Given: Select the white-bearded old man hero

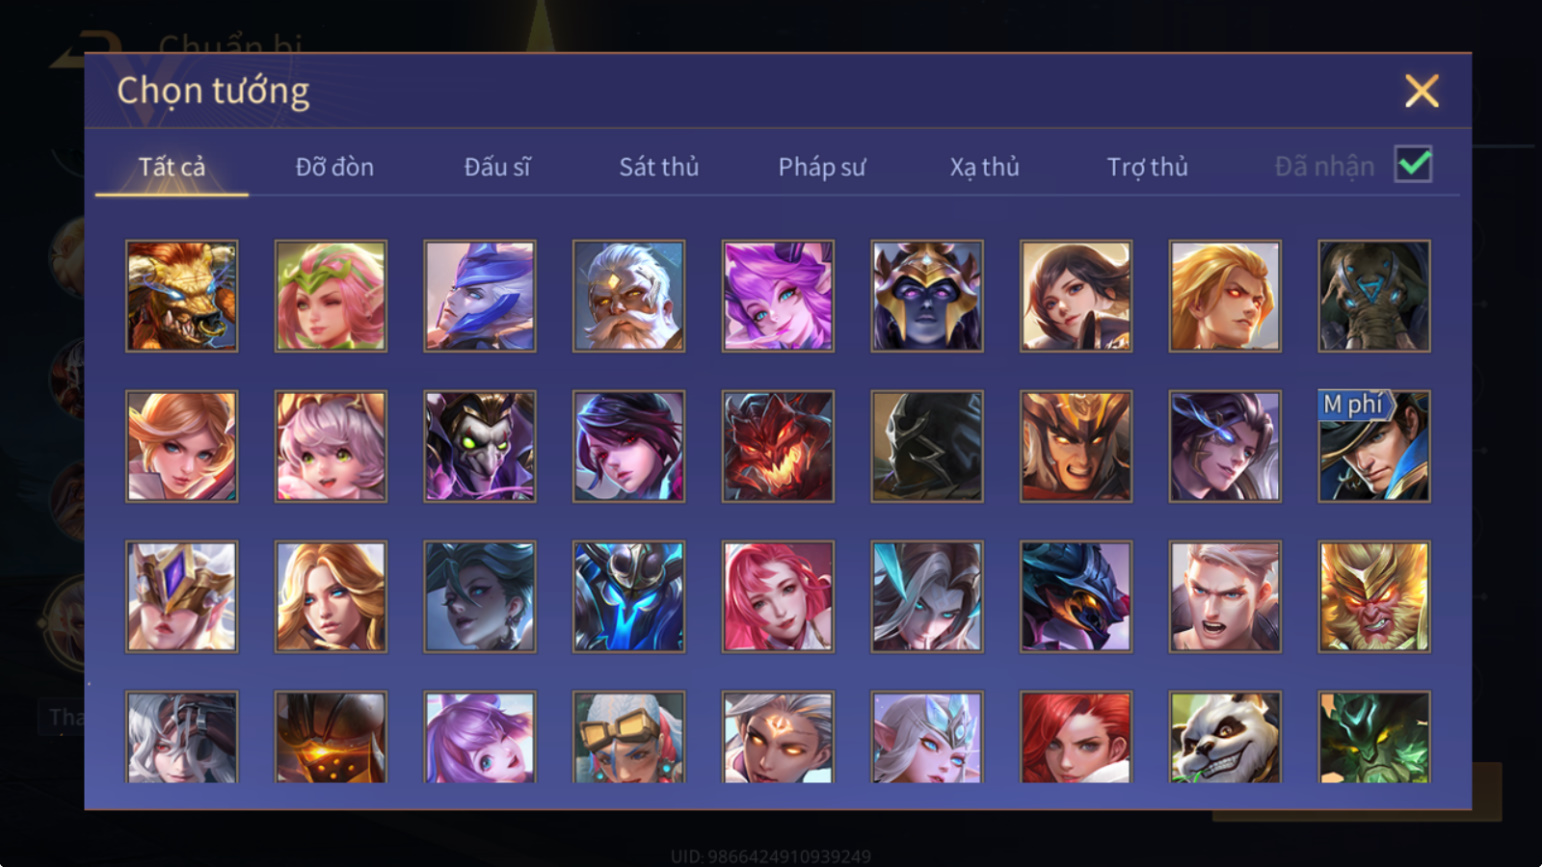Looking at the screenshot, I should click(628, 296).
